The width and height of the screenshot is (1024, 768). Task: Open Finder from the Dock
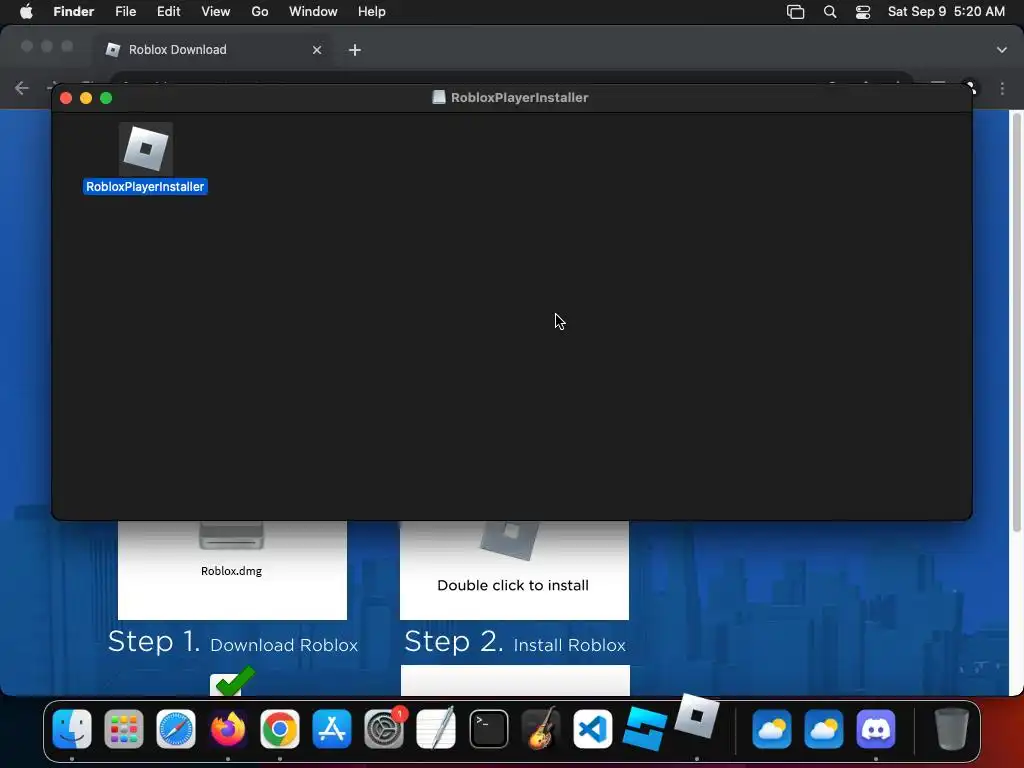pos(72,729)
